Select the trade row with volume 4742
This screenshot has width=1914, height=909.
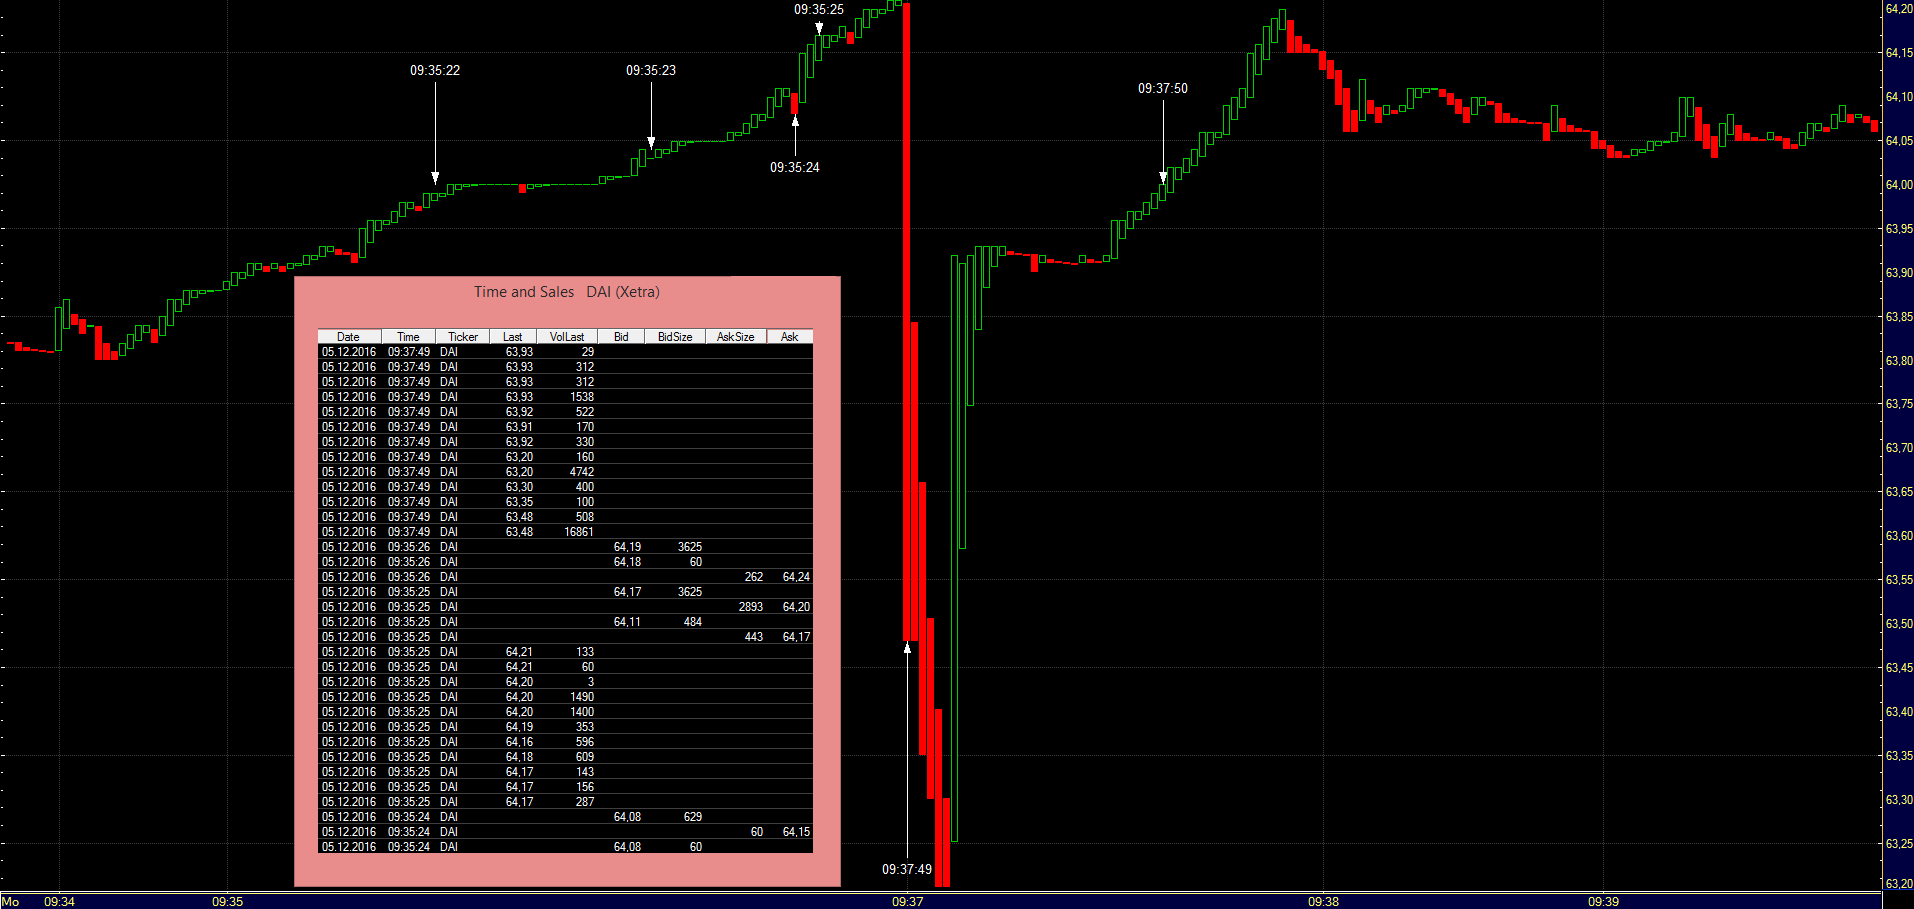565,472
